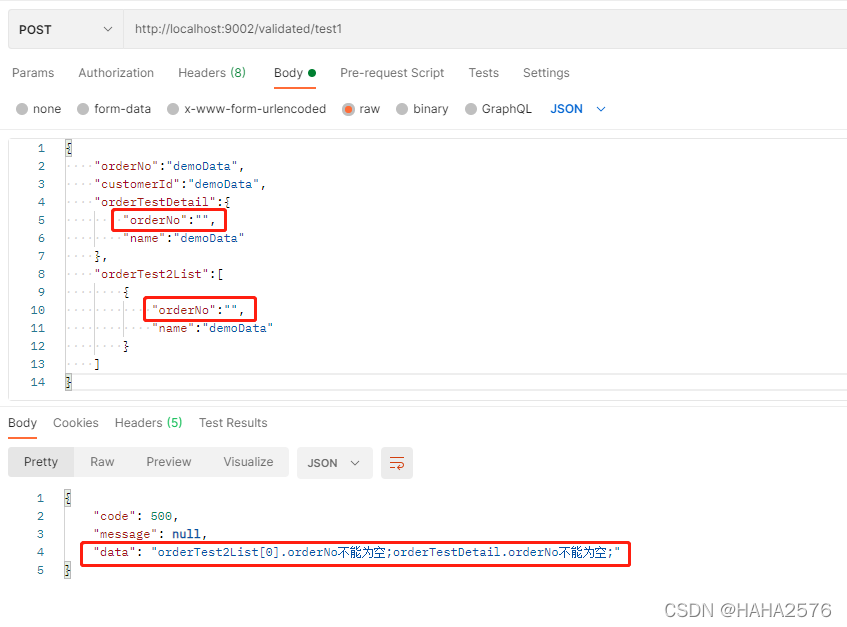Open the request Headers (8) tab
The height and width of the screenshot is (627, 847).
point(212,73)
